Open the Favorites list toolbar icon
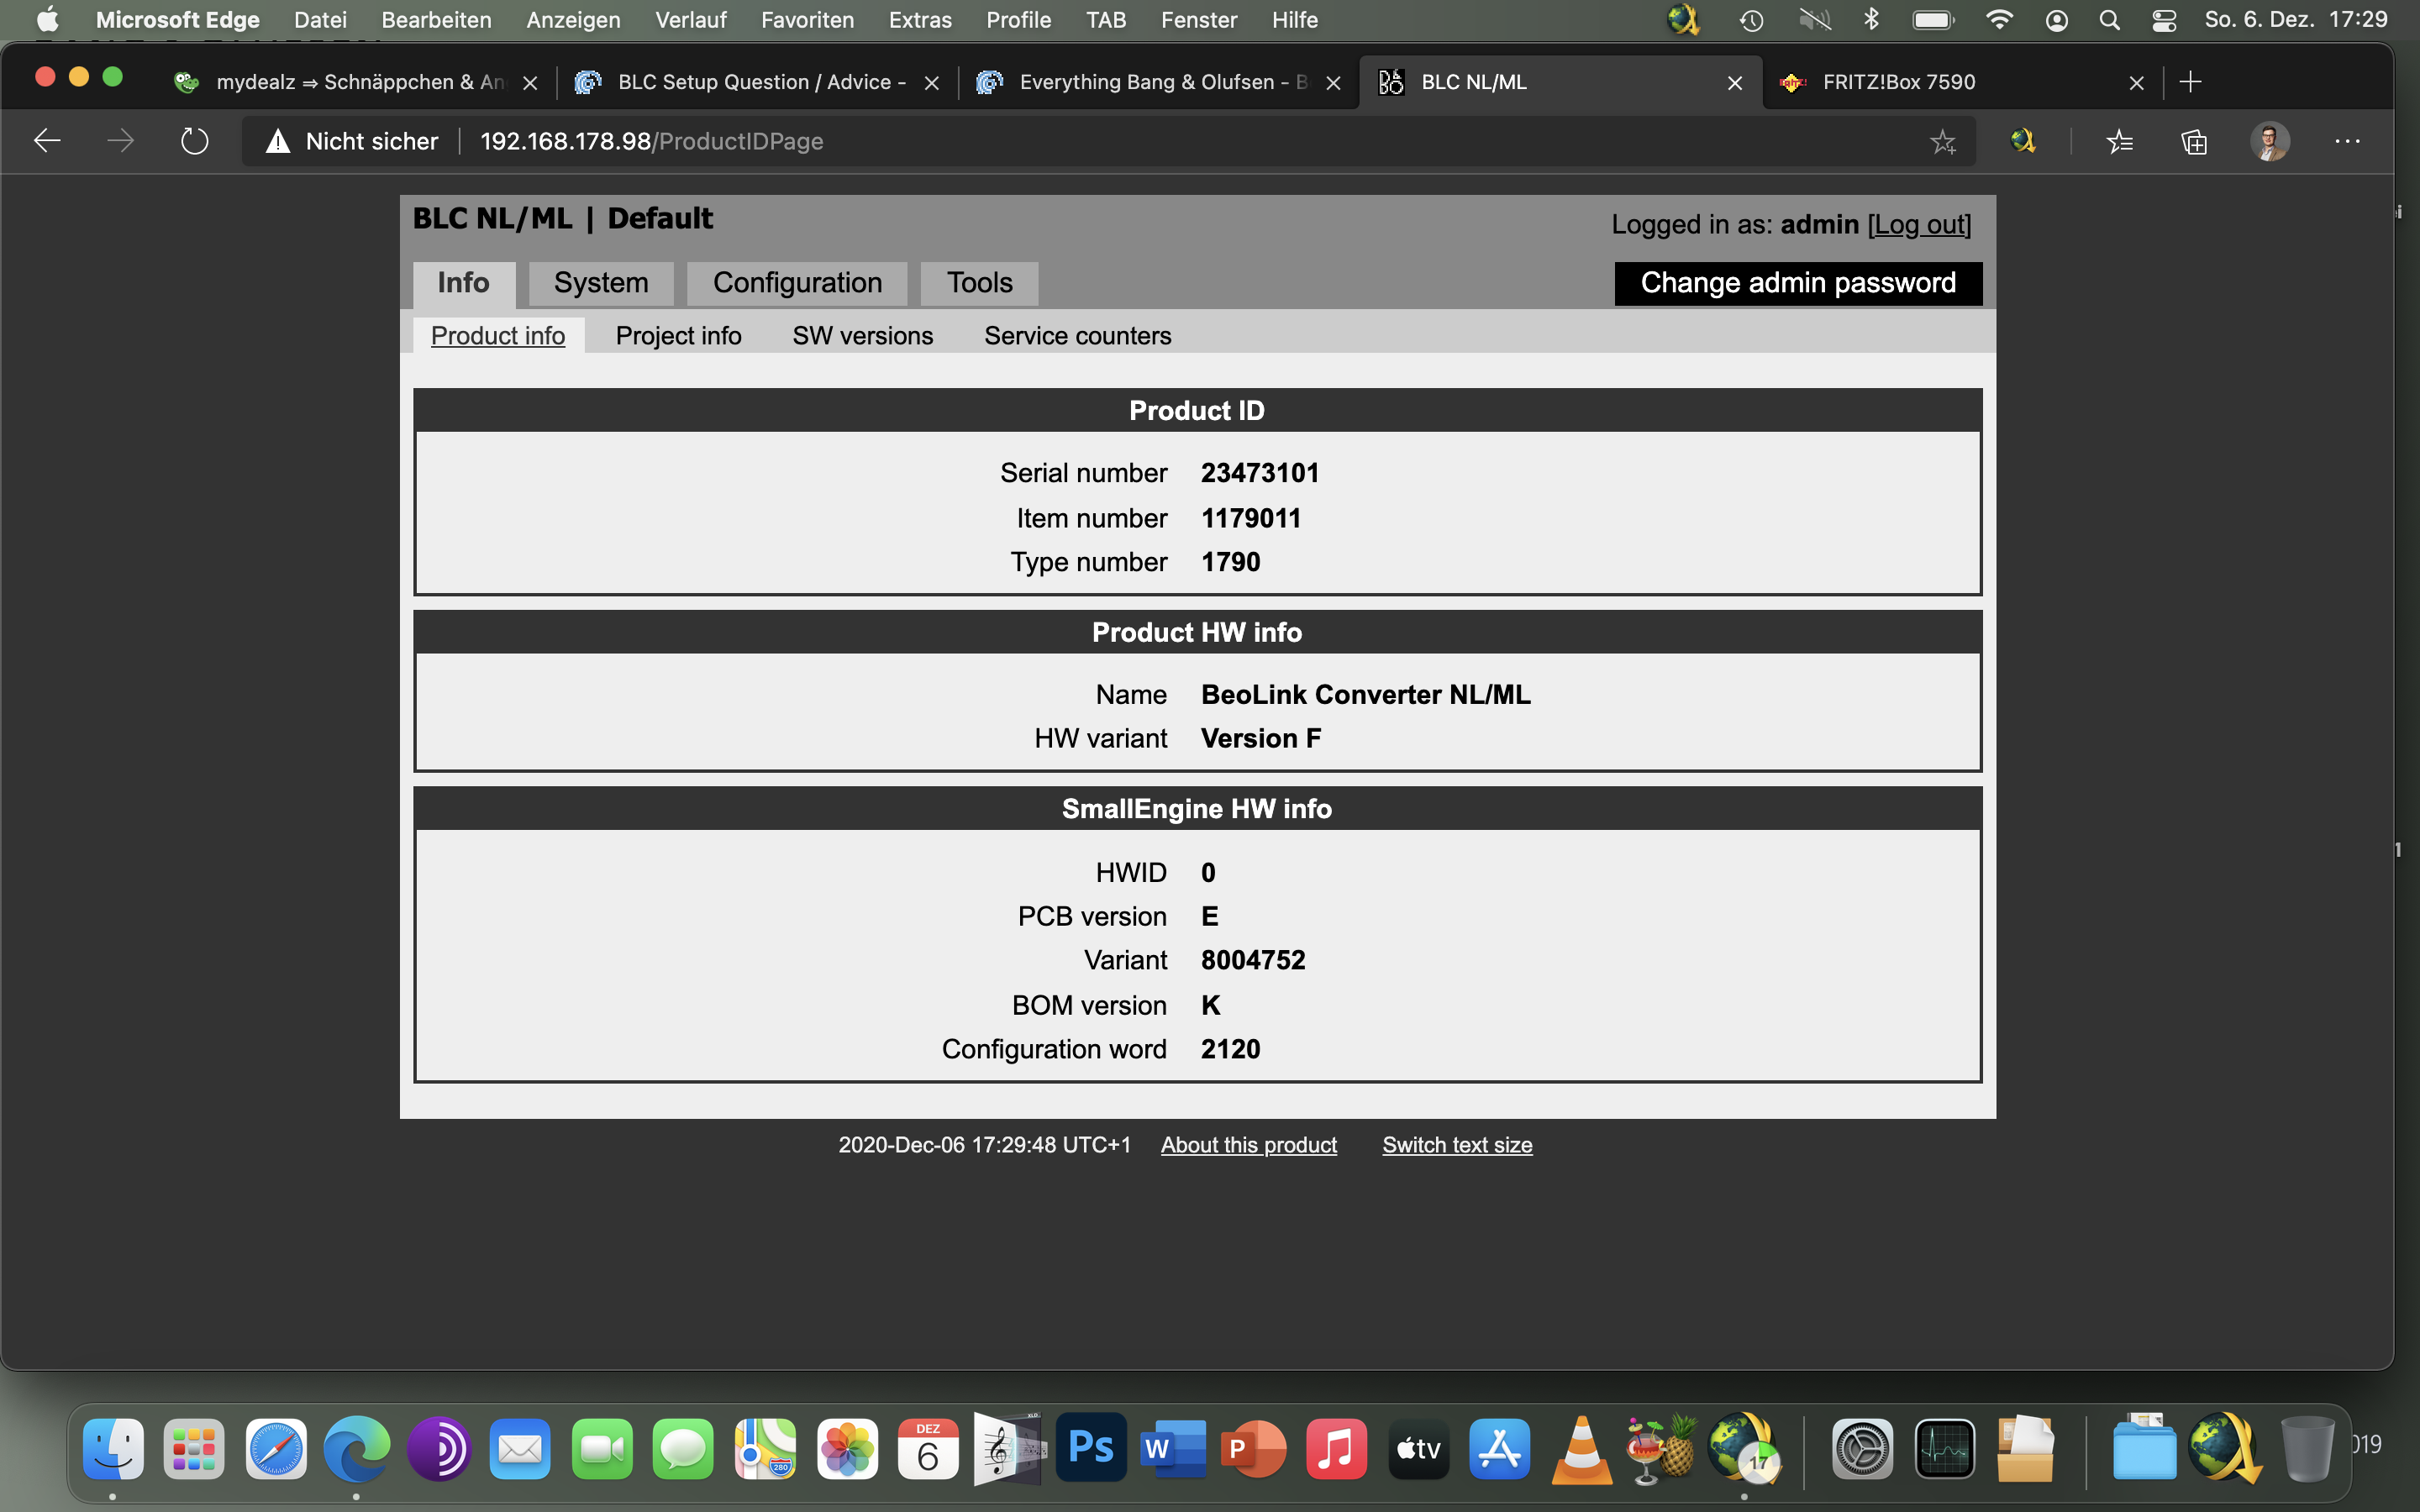Image resolution: width=2420 pixels, height=1512 pixels. pos(2119,142)
